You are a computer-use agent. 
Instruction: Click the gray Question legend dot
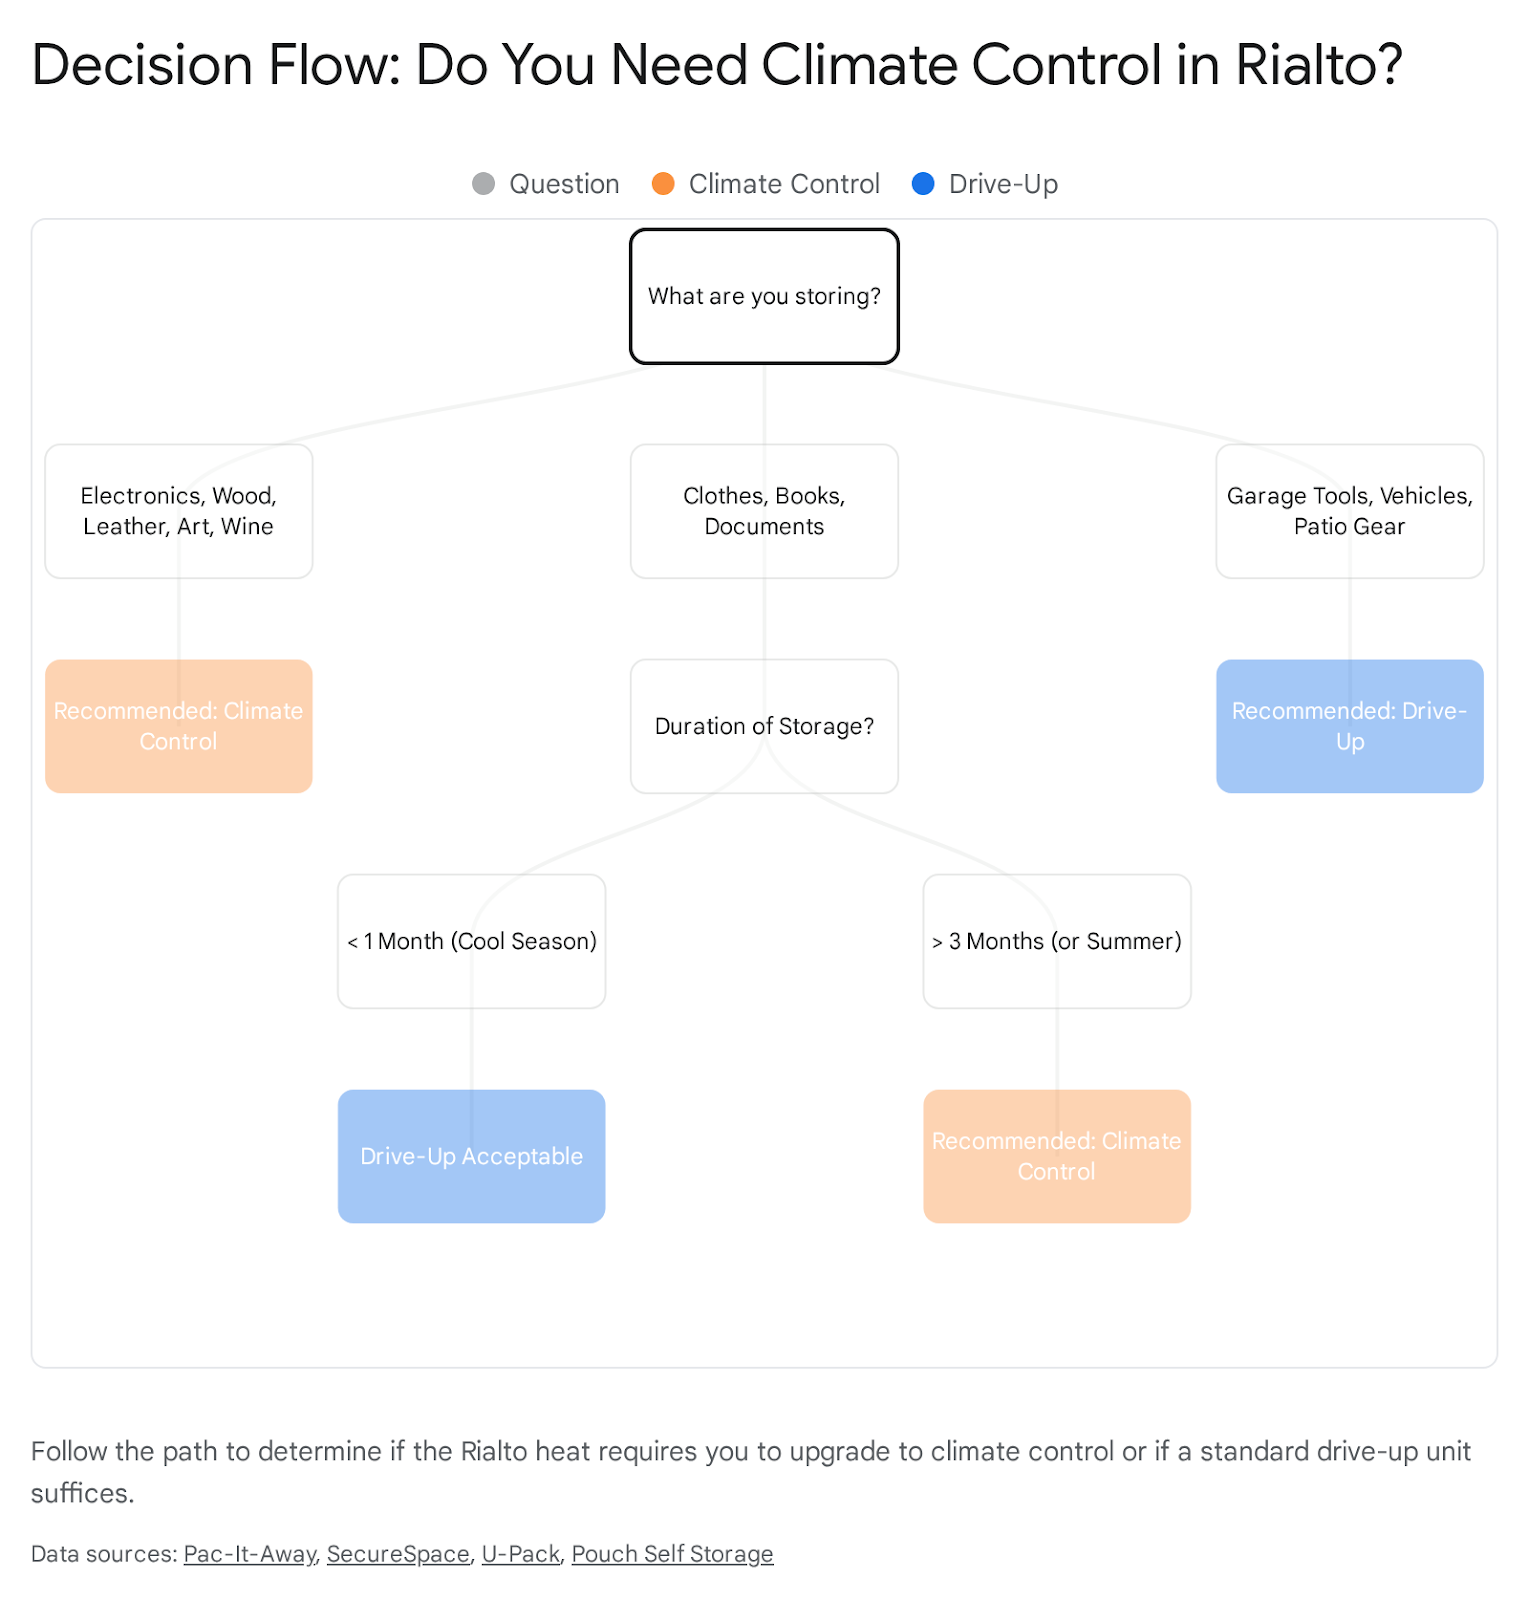[x=484, y=184]
